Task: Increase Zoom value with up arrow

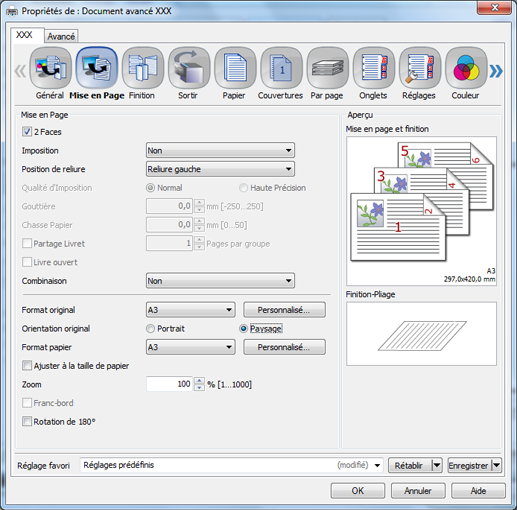Action: (x=199, y=381)
